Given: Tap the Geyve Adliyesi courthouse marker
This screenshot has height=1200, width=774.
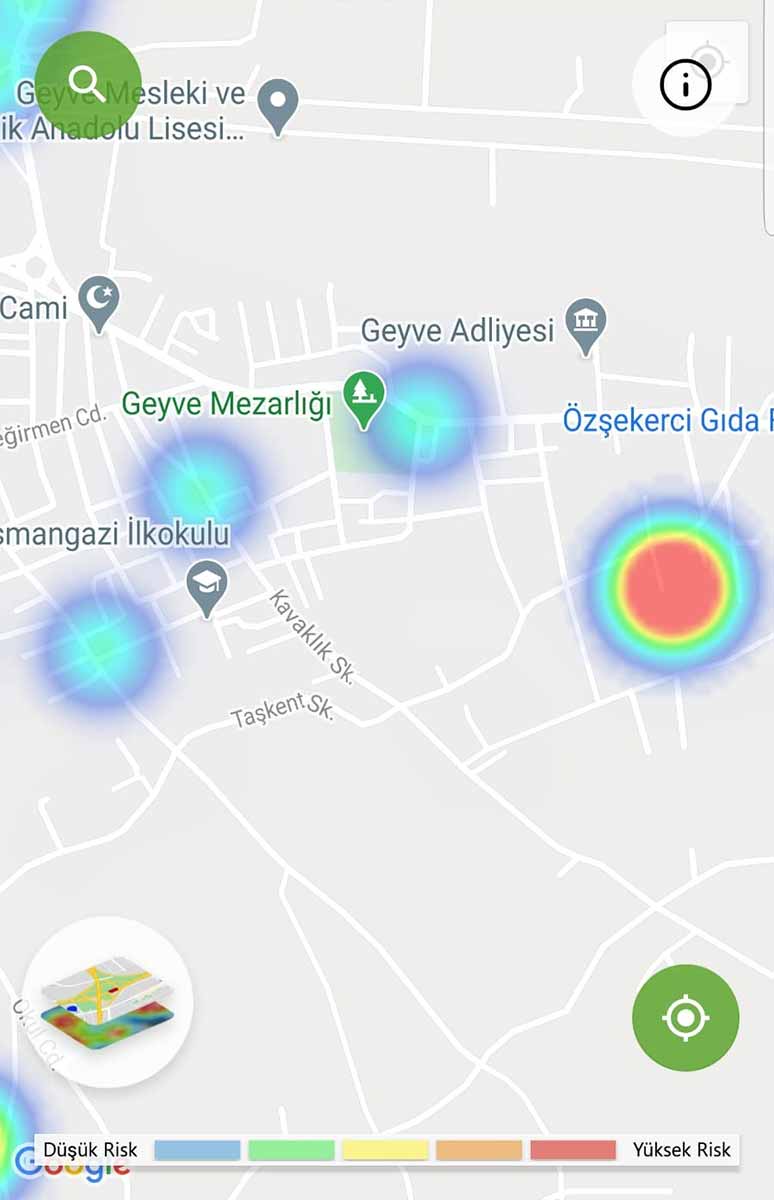Looking at the screenshot, I should point(585,327).
